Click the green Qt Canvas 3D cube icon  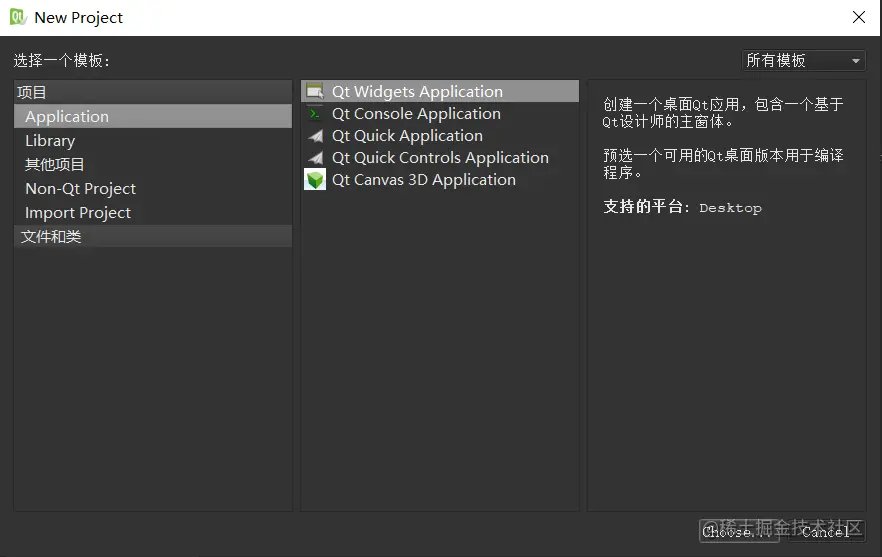pyautogui.click(x=315, y=179)
